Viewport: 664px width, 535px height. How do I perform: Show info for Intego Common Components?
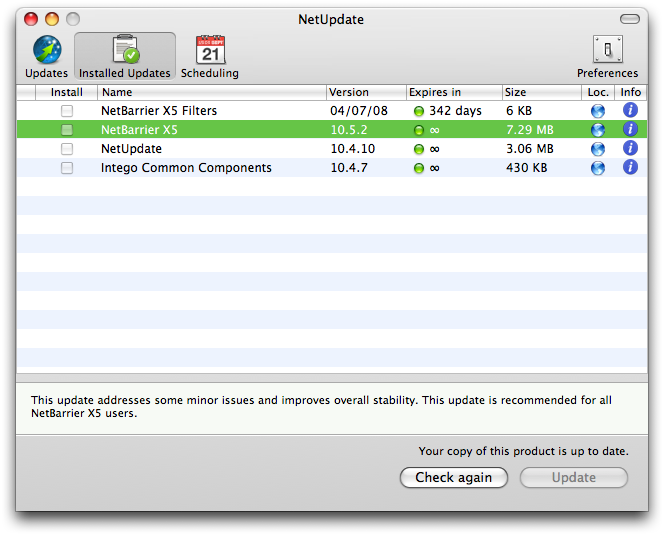pos(630,167)
